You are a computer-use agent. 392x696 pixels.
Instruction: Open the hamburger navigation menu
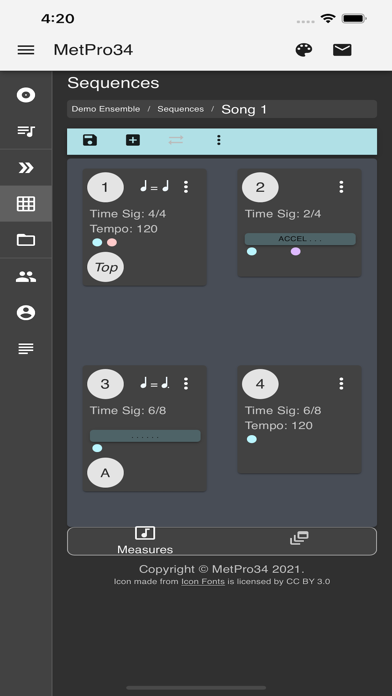pyautogui.click(x=26, y=50)
